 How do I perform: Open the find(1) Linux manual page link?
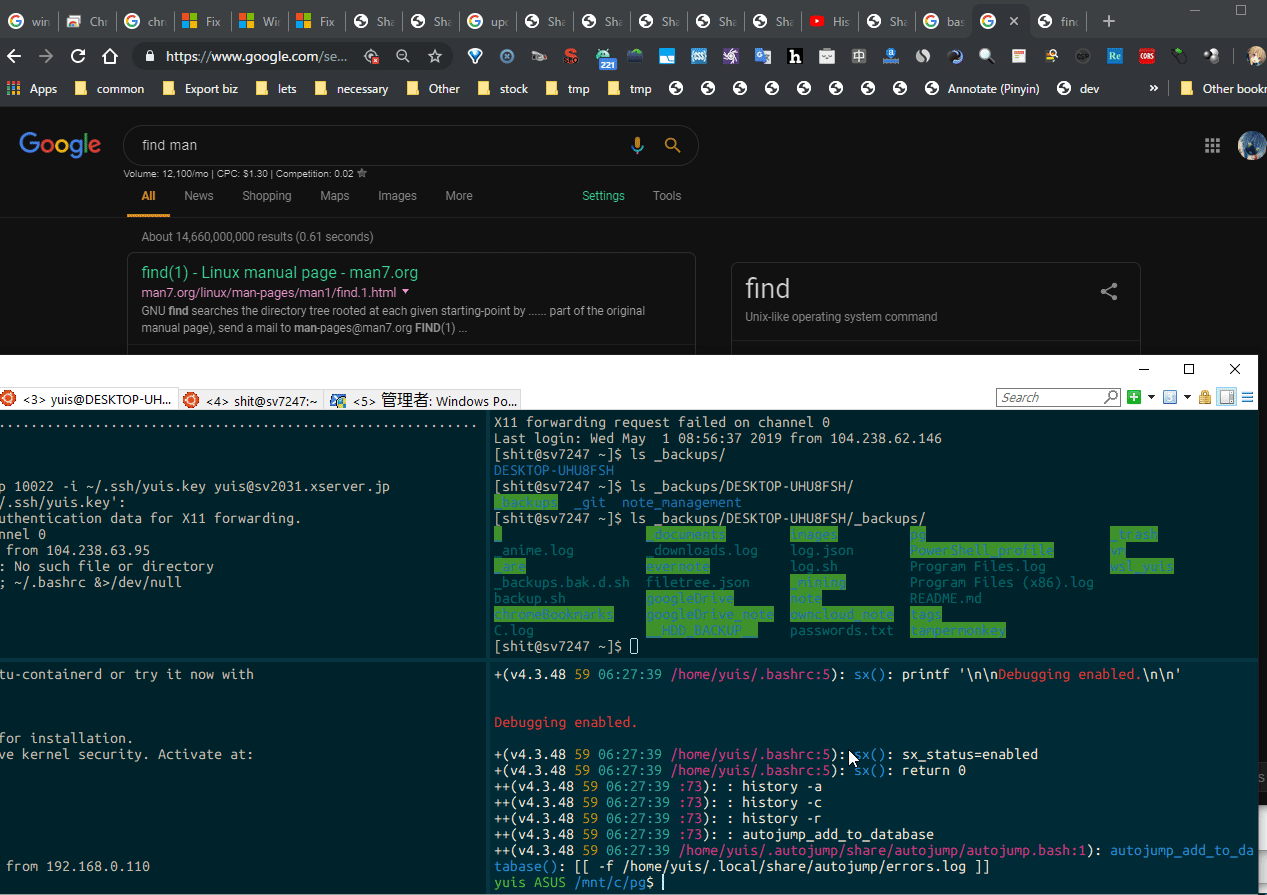(x=279, y=272)
